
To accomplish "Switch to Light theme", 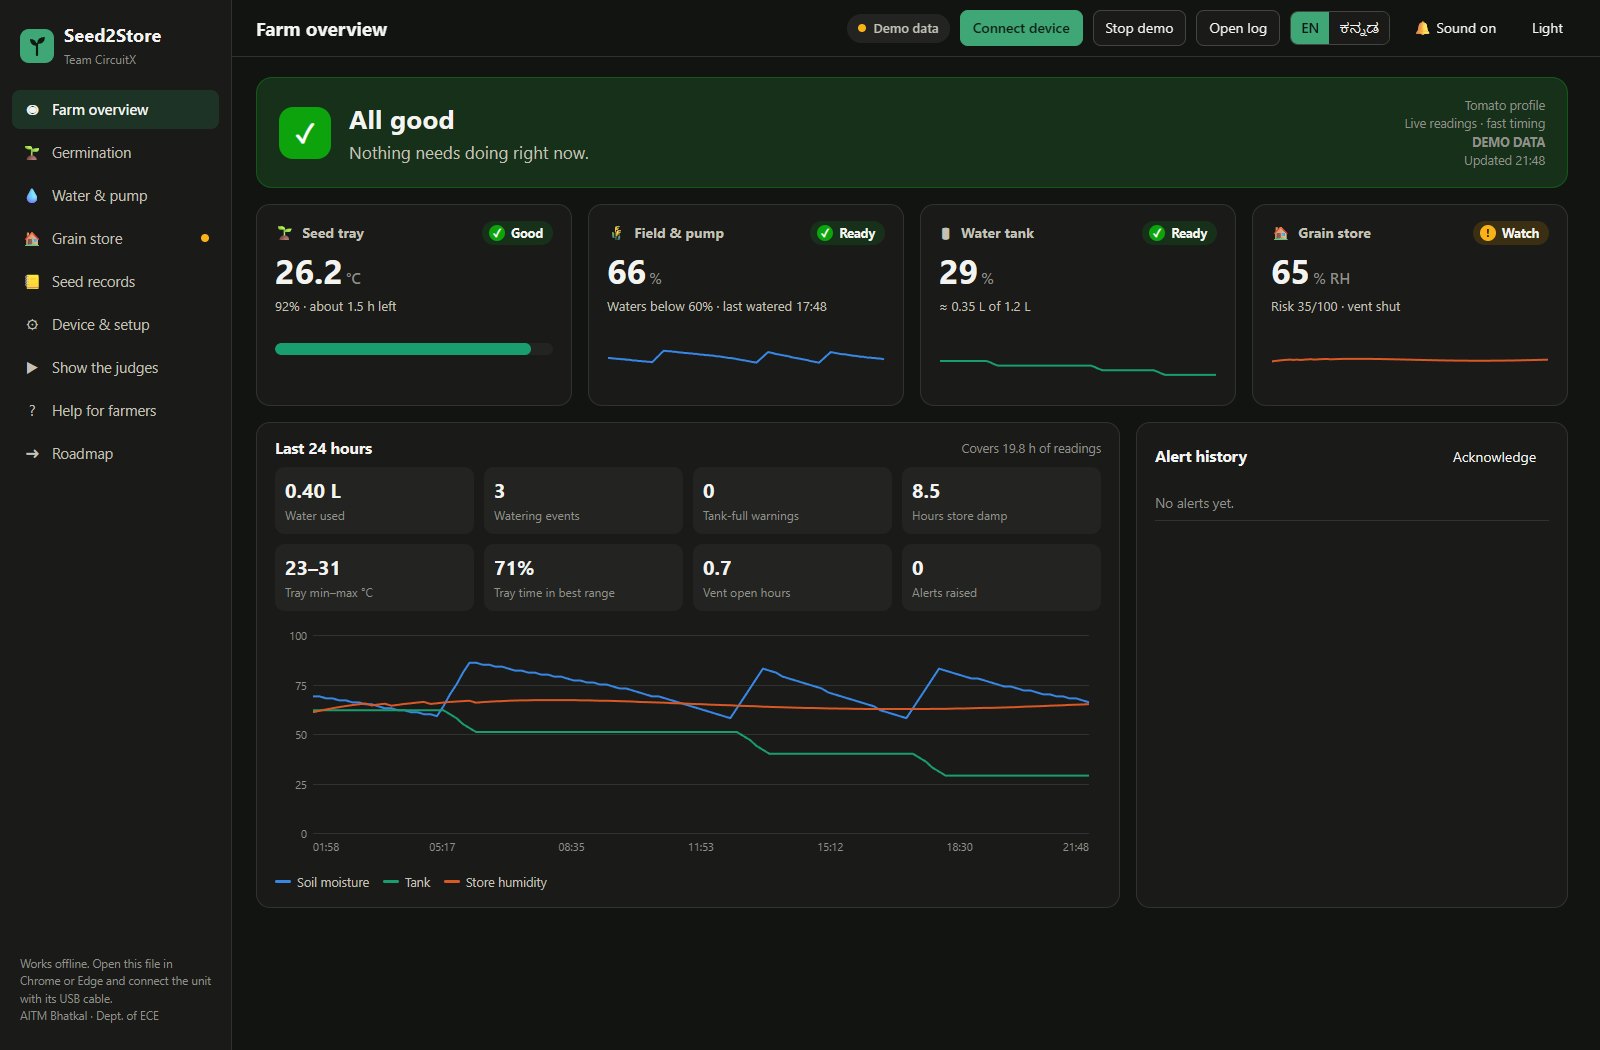I will 1547,28.
